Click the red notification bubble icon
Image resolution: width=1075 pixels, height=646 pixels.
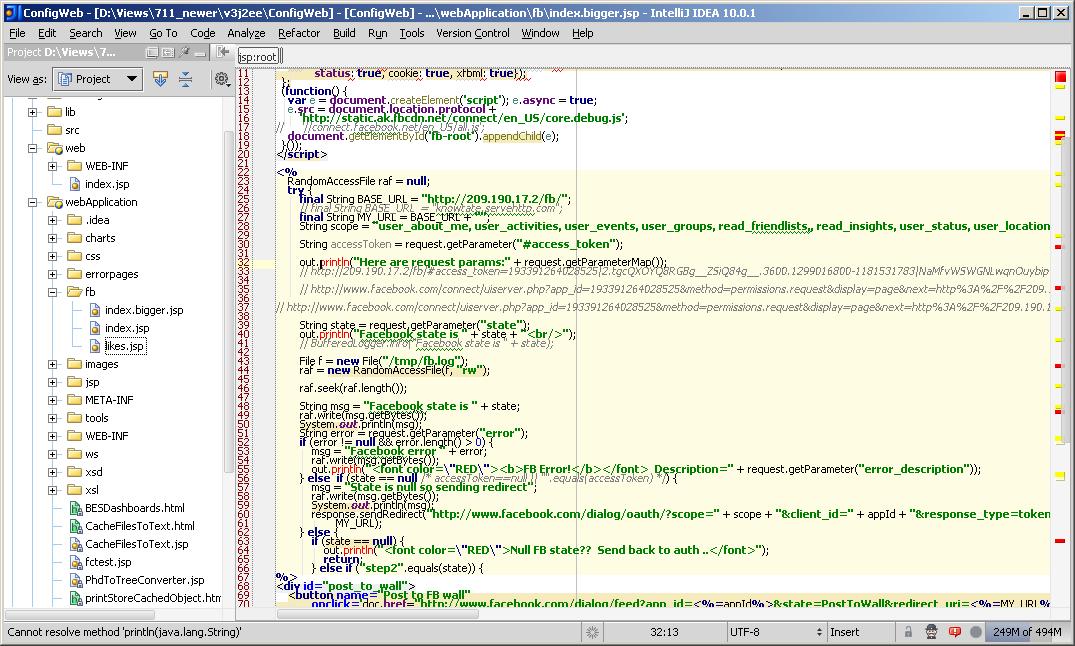point(954,632)
